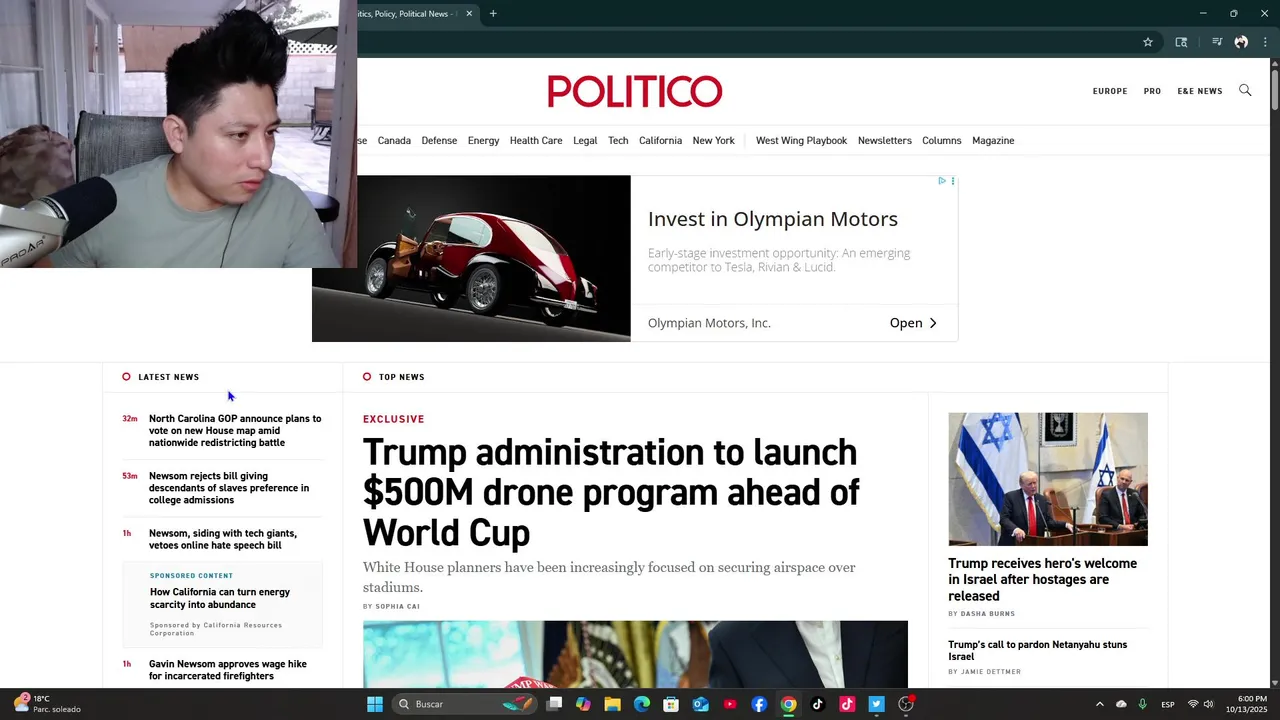Launch Microsoft Edge from the taskbar

[642, 704]
